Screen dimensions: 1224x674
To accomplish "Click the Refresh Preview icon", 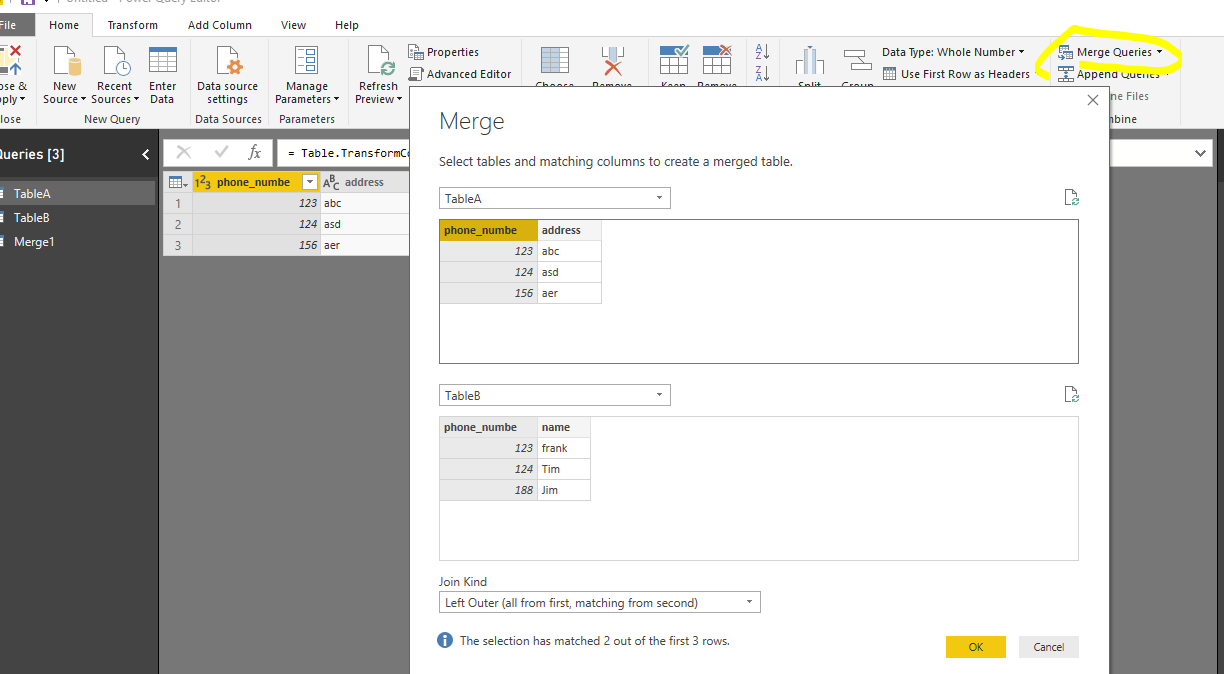I will (x=379, y=61).
